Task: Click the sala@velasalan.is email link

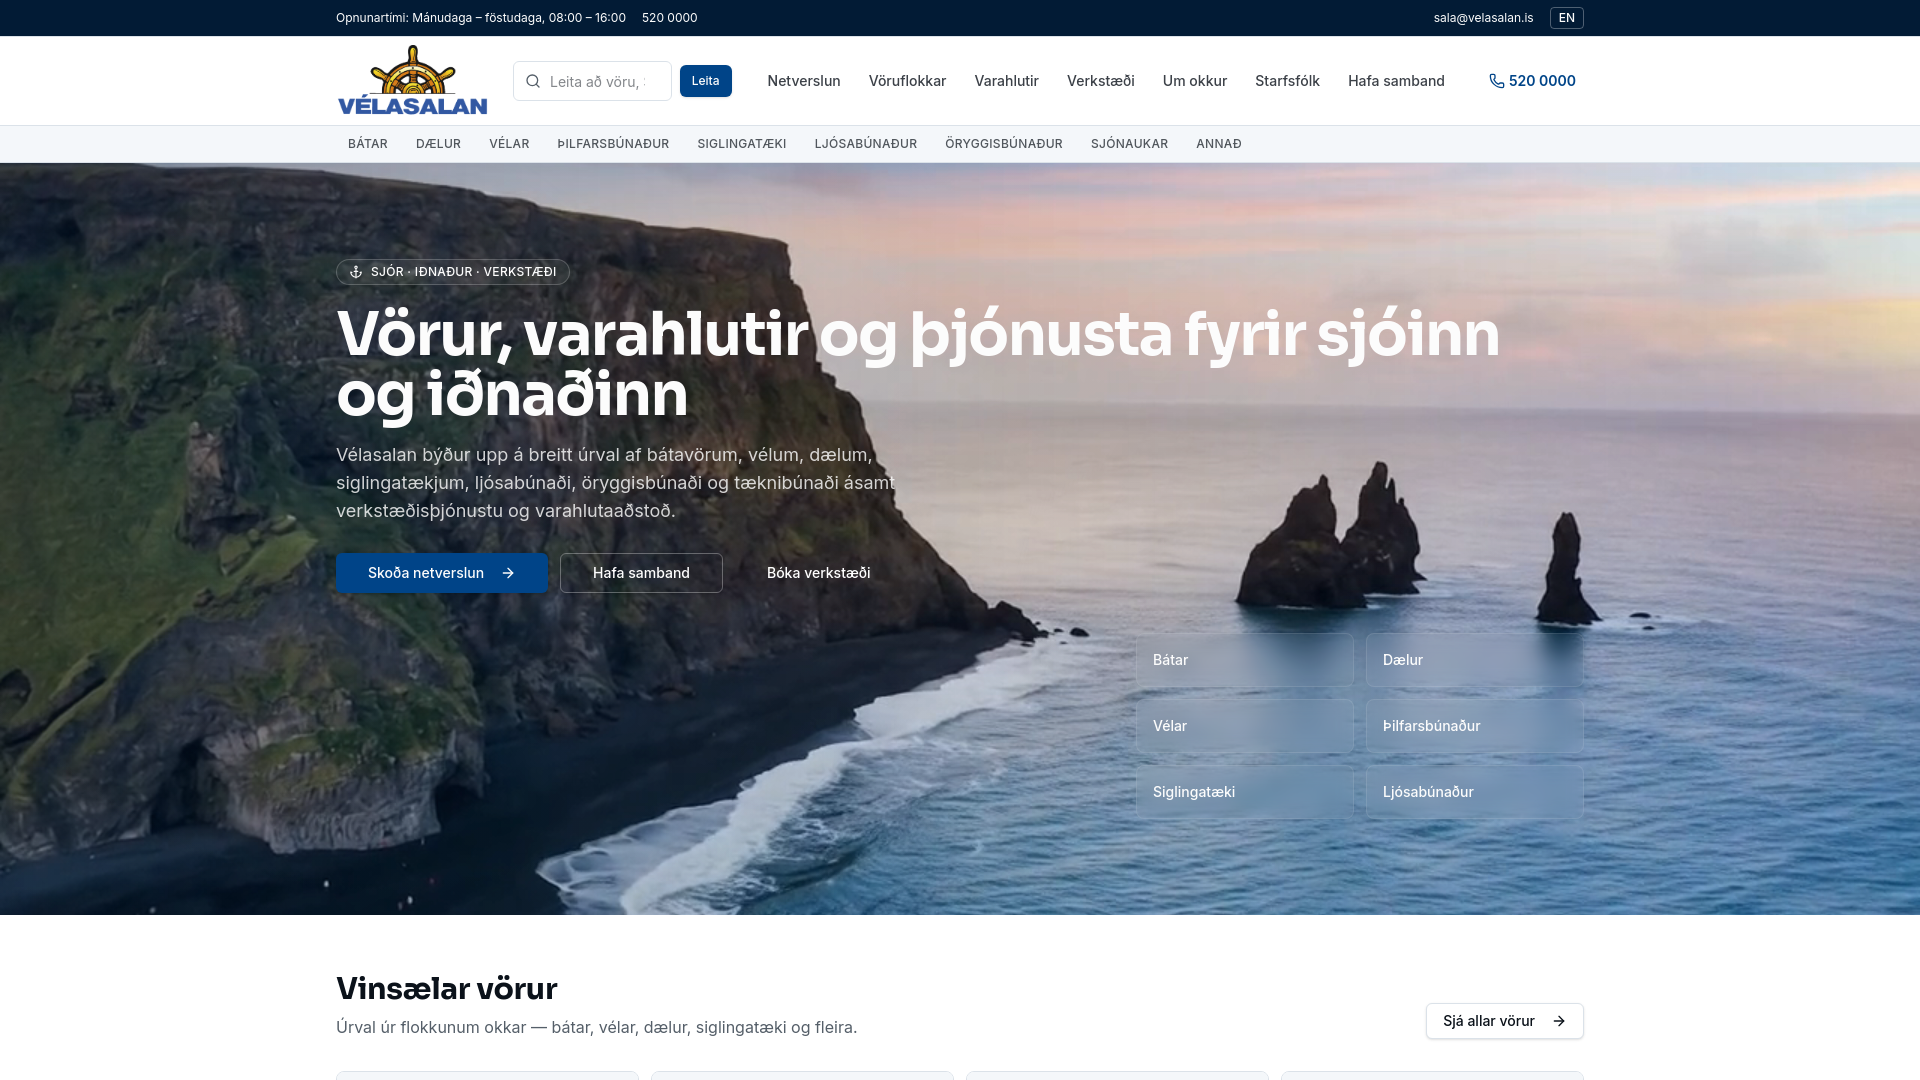Action: (1483, 18)
